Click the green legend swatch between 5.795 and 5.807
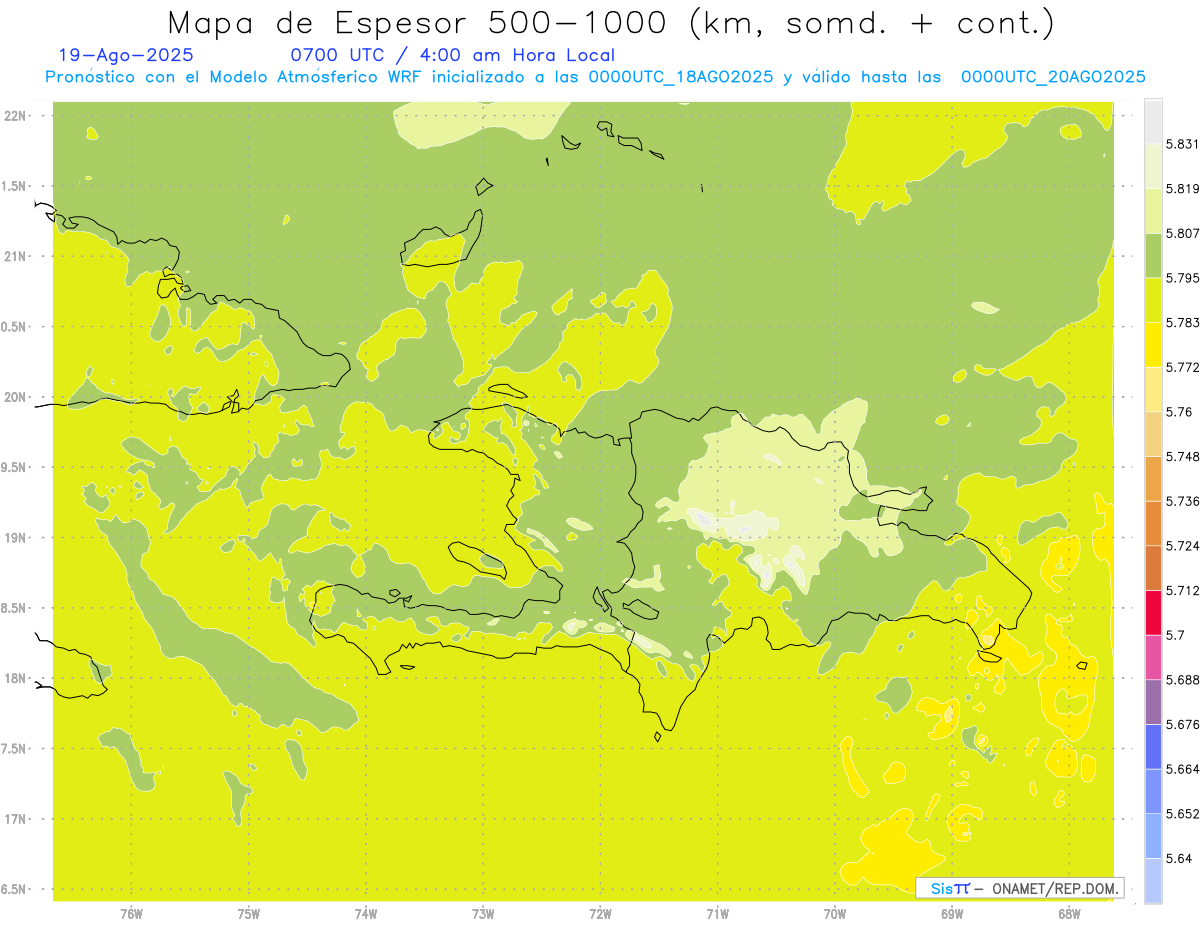Image resolution: width=1200 pixels, height=927 pixels. pos(1153,255)
